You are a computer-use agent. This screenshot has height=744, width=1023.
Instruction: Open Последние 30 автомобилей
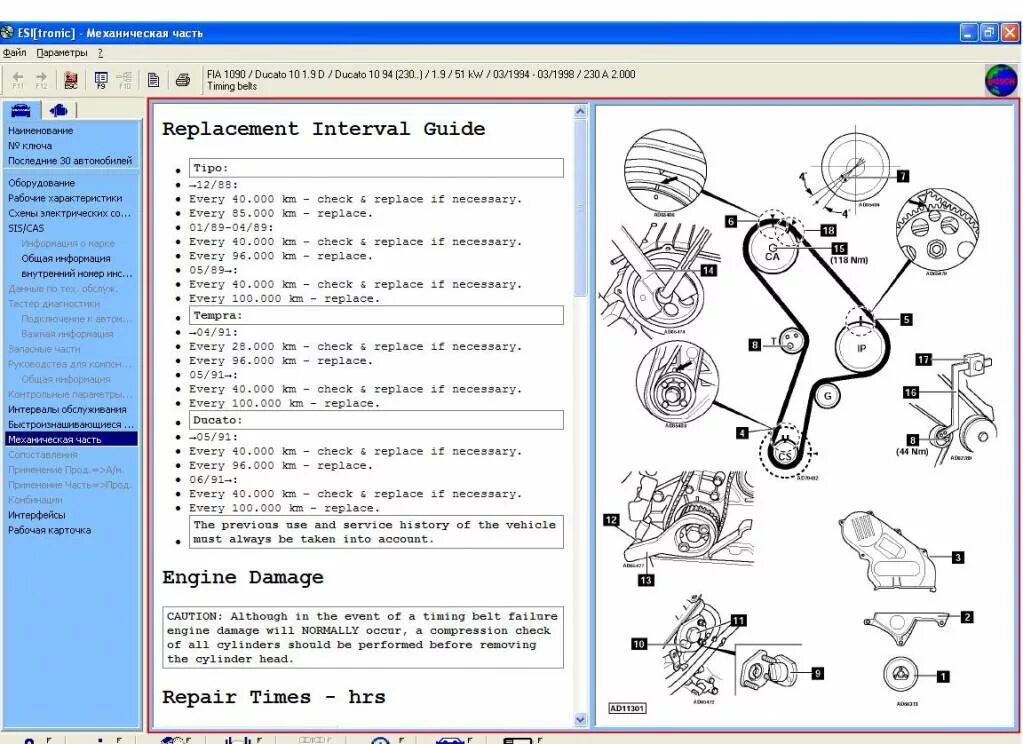tap(70, 161)
